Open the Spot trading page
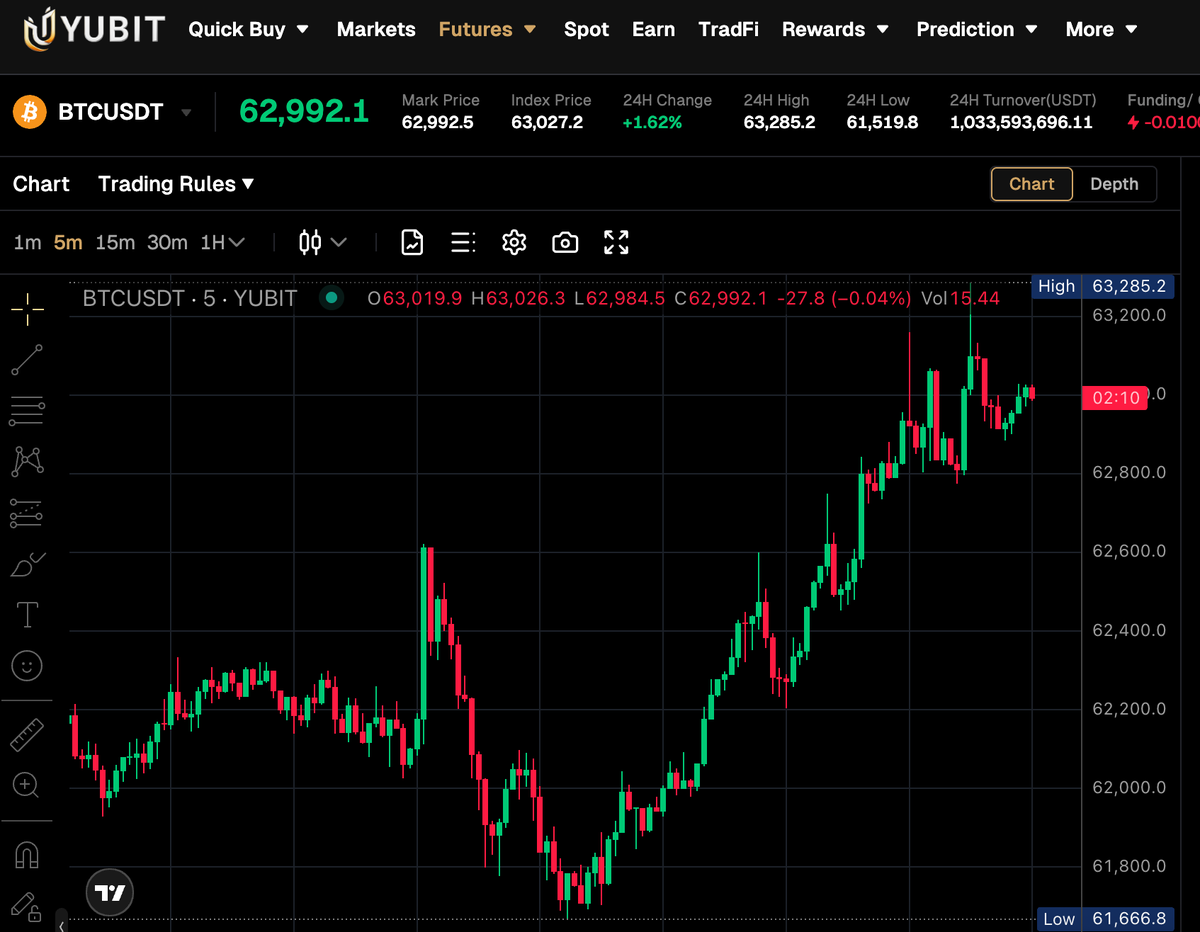The height and width of the screenshot is (932, 1200). (586, 29)
